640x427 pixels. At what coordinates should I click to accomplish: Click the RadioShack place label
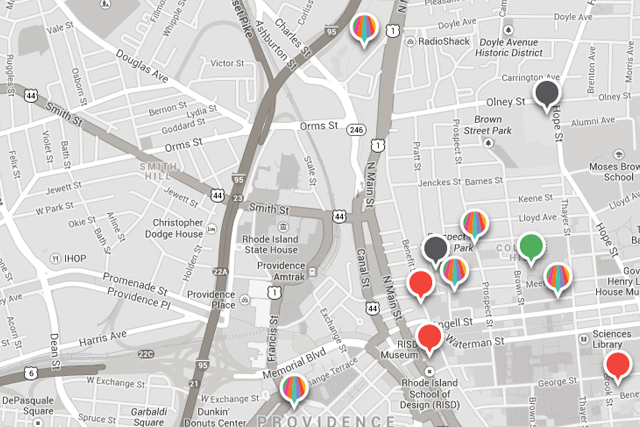[x=443, y=42]
